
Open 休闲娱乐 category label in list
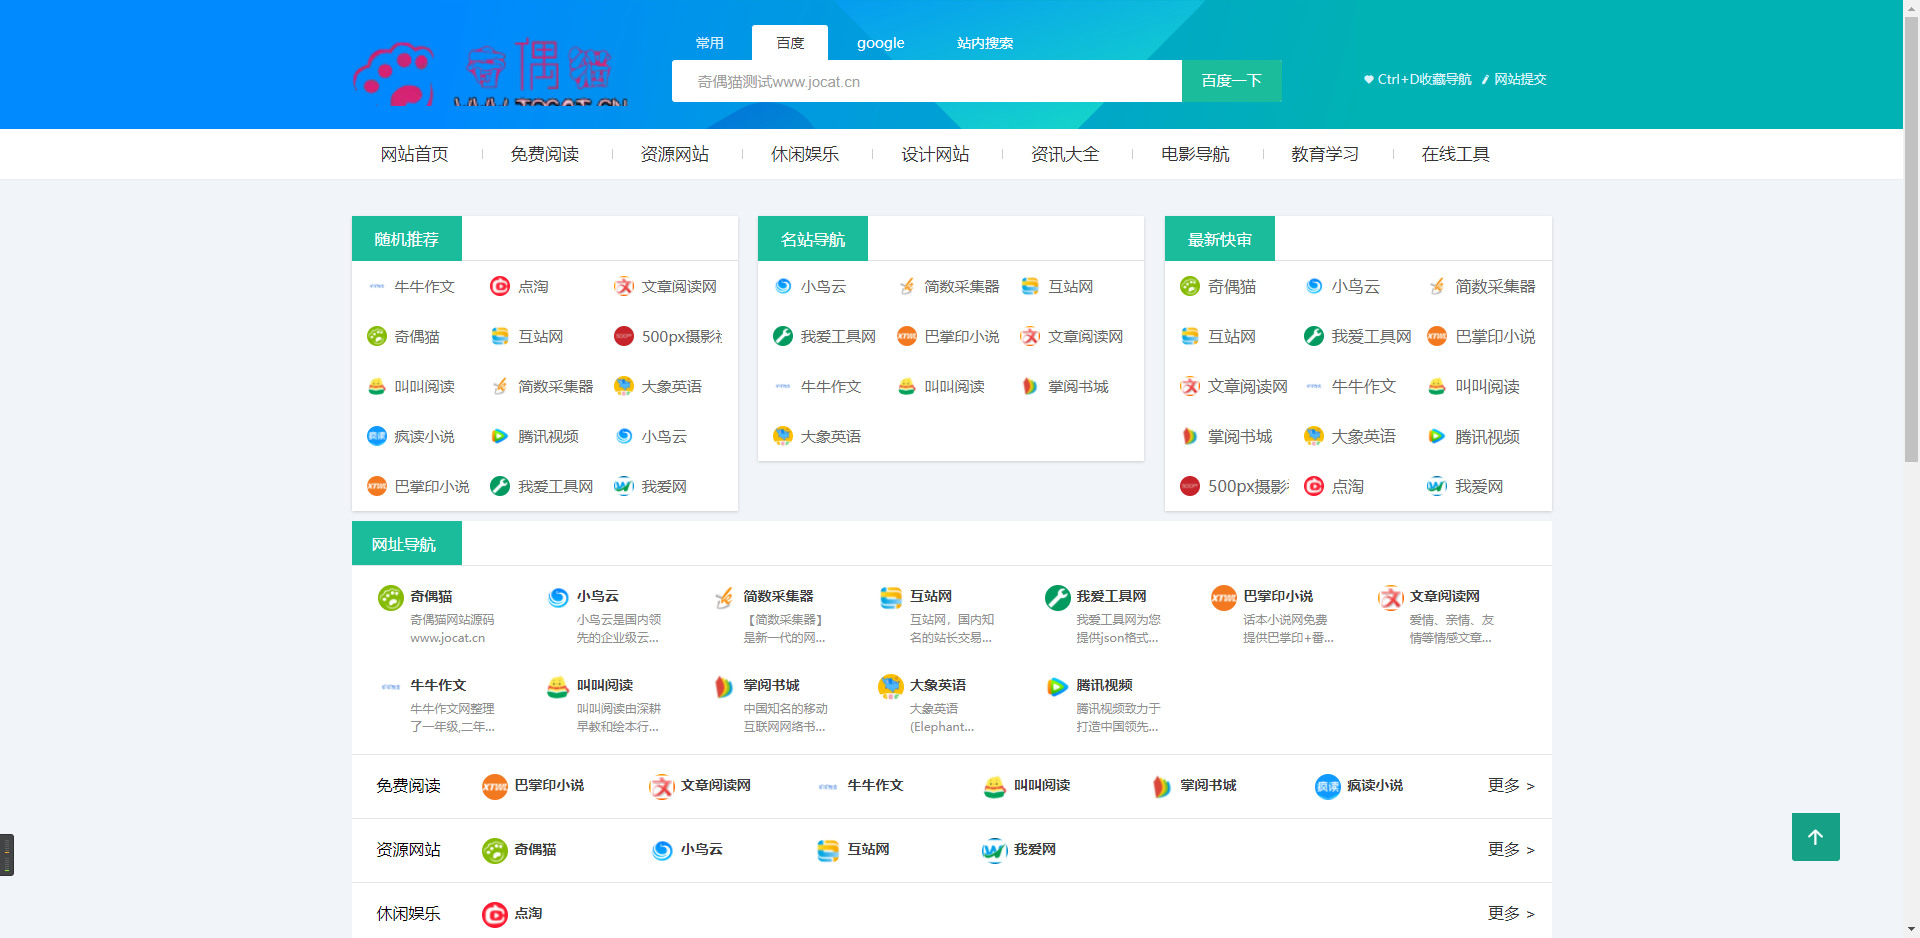(408, 914)
